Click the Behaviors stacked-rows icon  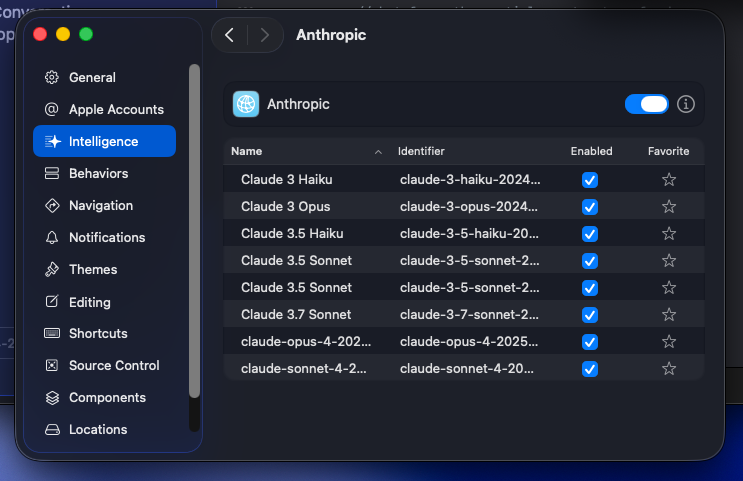[52, 173]
